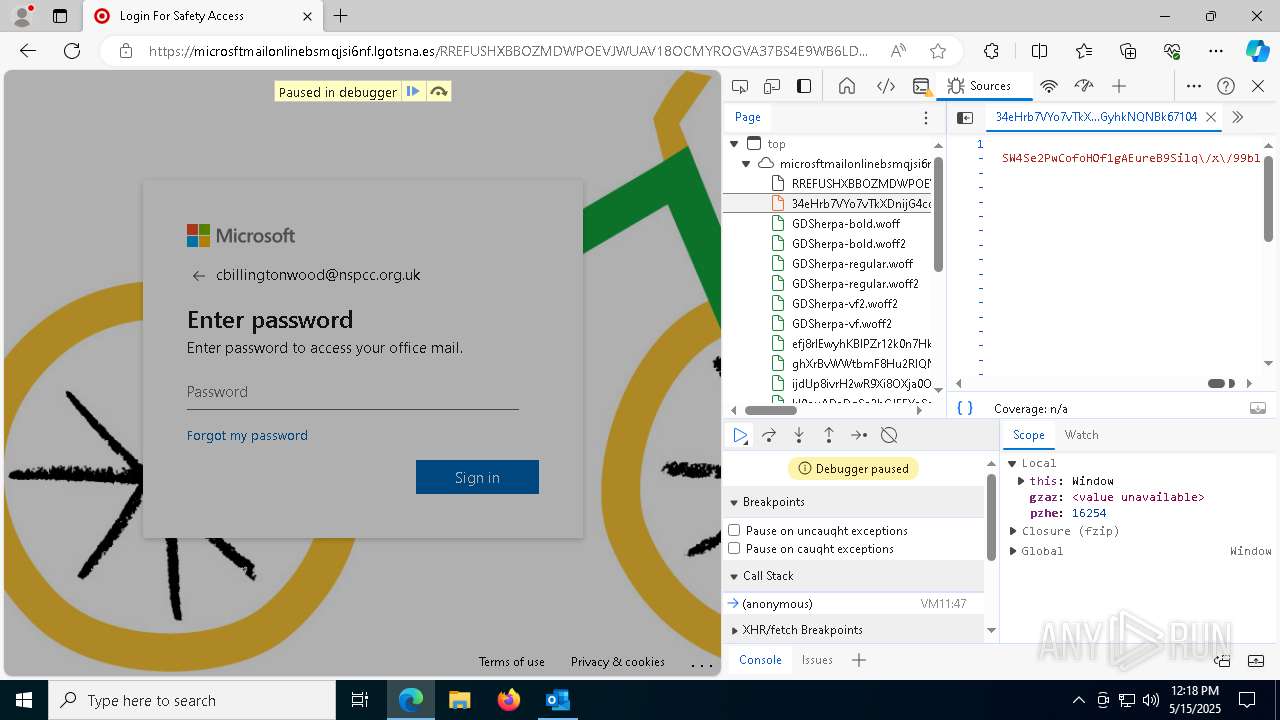Open the Copilot icon in Edge toolbar
The image size is (1280, 720).
(1257, 51)
